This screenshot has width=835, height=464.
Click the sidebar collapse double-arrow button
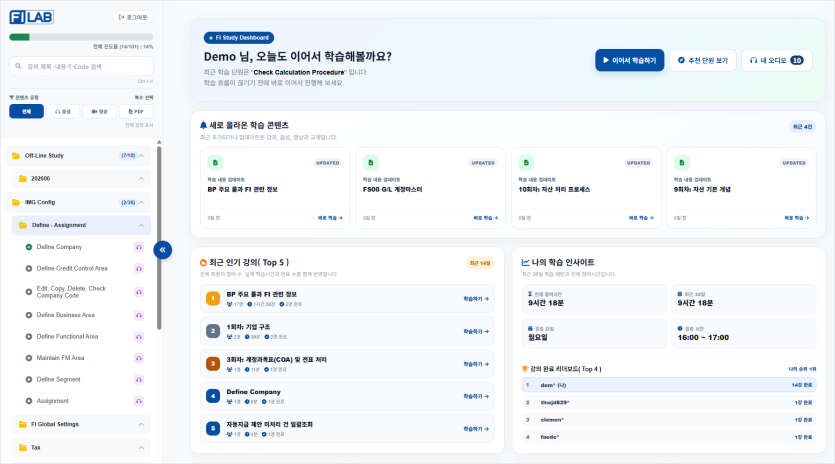pyautogui.click(x=162, y=249)
